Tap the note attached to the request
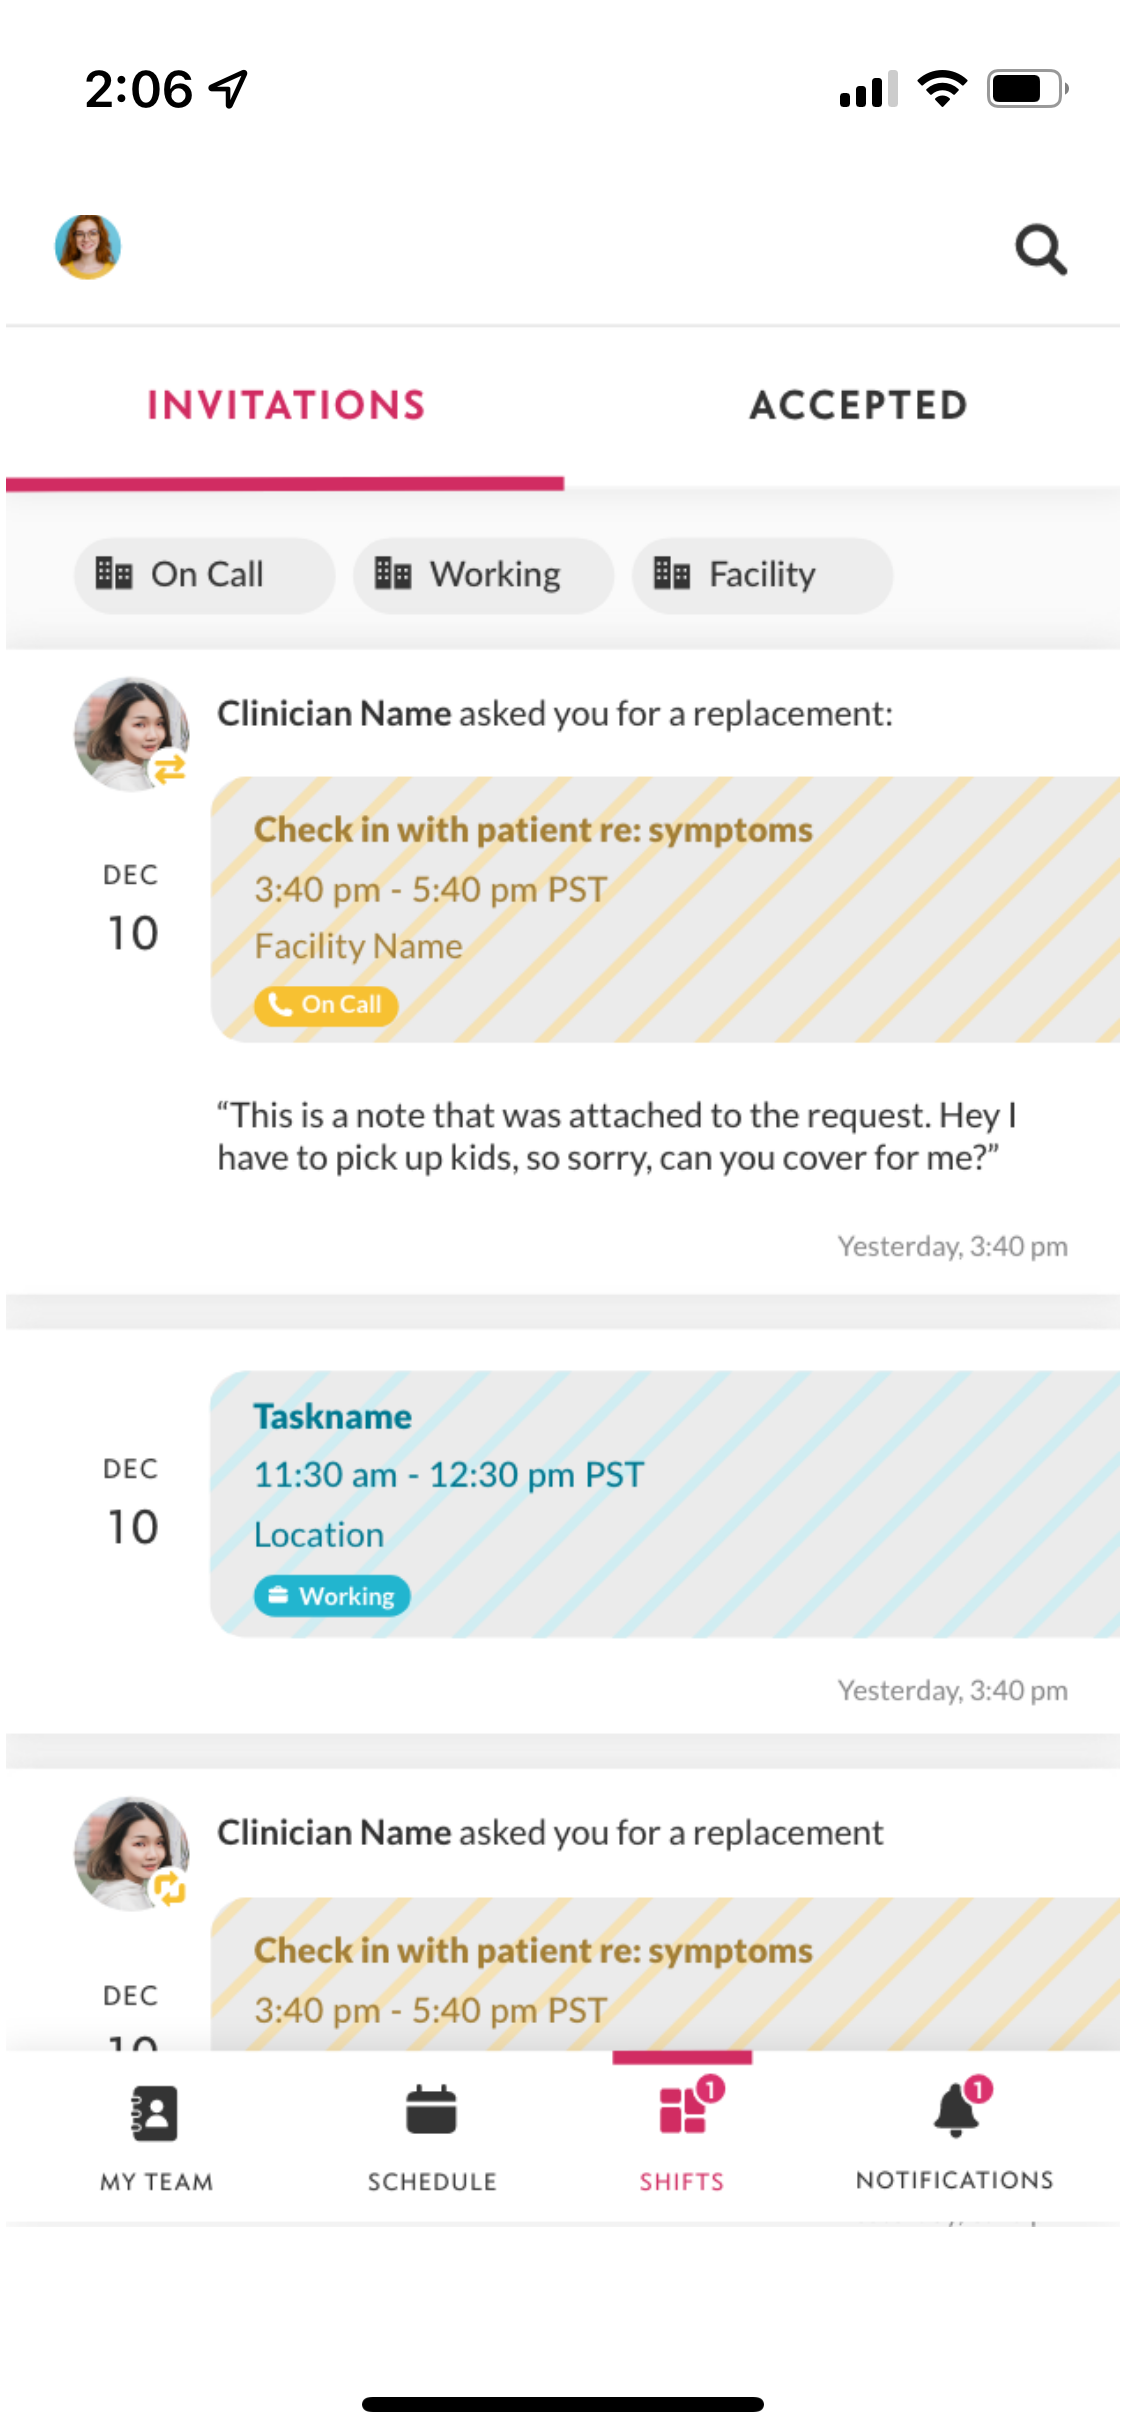The height and width of the screenshot is (2436, 1125). [615, 1136]
